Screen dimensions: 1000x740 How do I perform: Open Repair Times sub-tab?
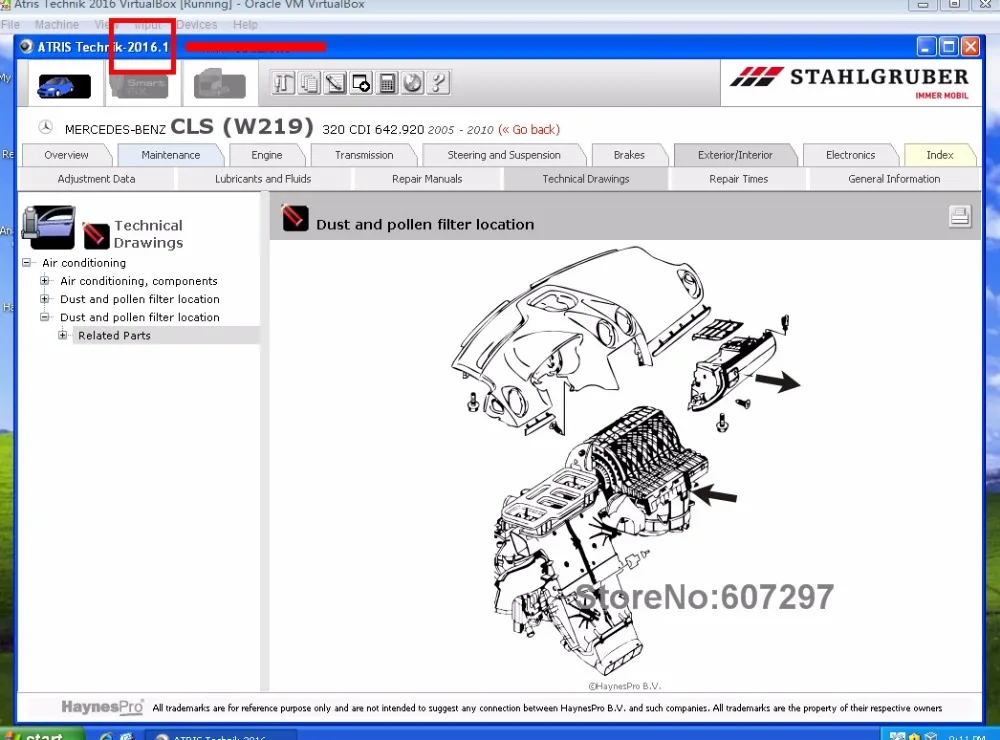pyautogui.click(x=739, y=179)
